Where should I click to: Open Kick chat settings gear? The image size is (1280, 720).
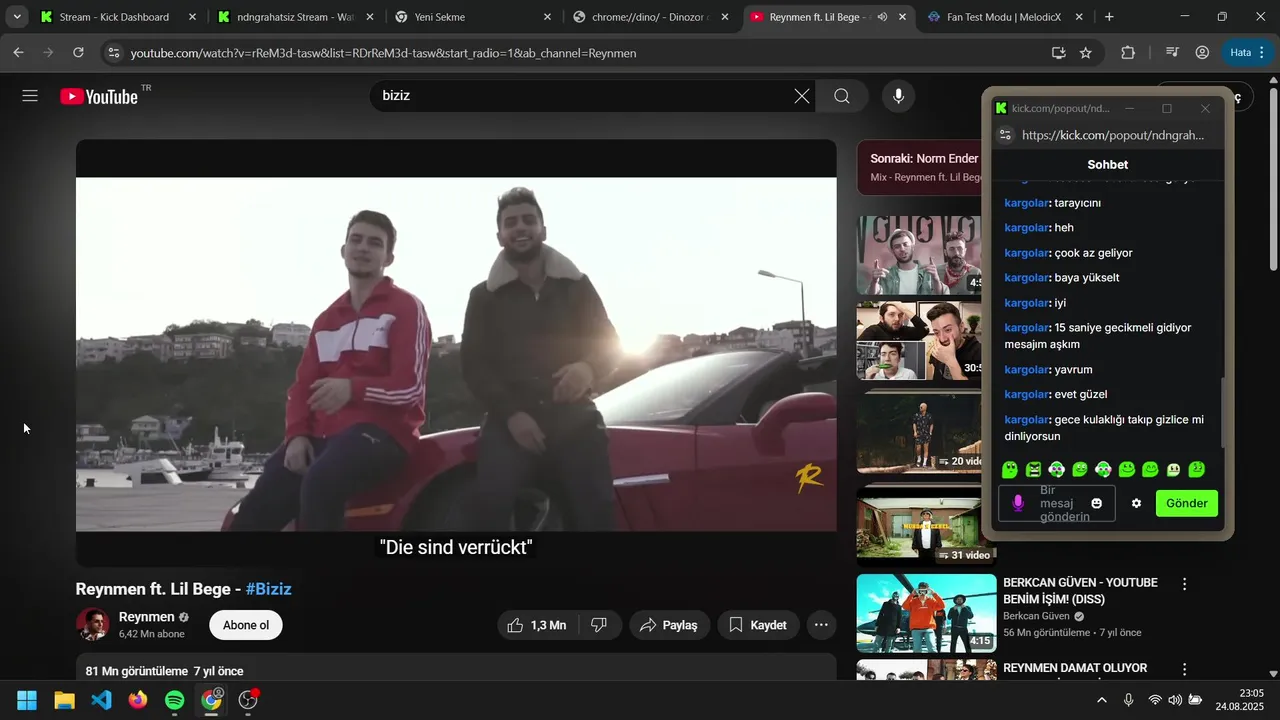pyautogui.click(x=1136, y=503)
